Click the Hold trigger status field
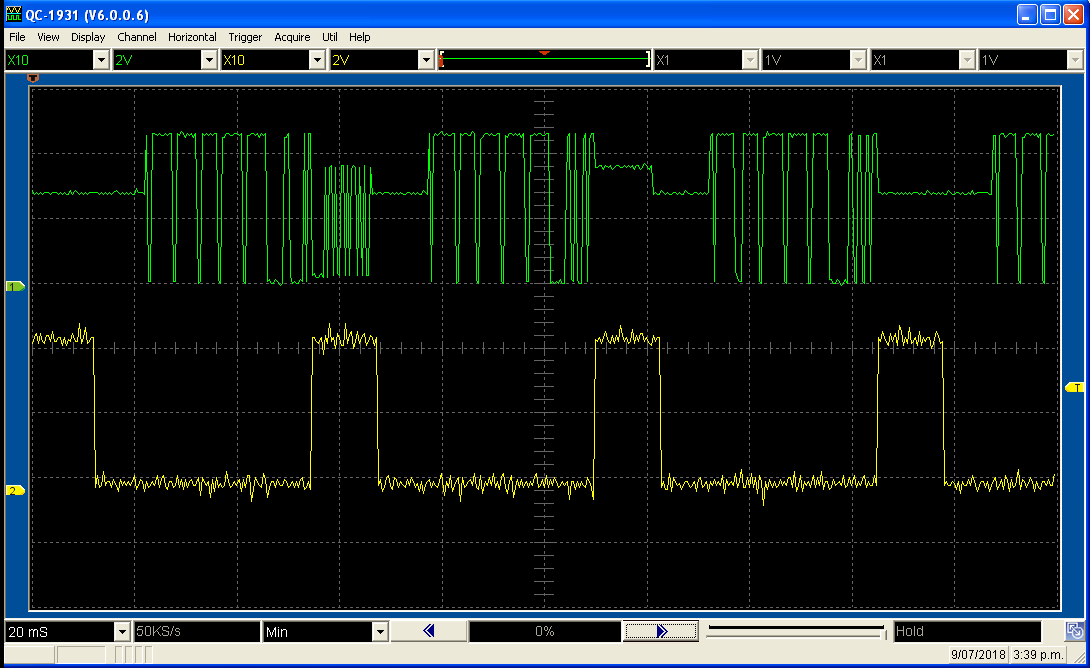Image resolution: width=1090 pixels, height=668 pixels. [x=965, y=631]
